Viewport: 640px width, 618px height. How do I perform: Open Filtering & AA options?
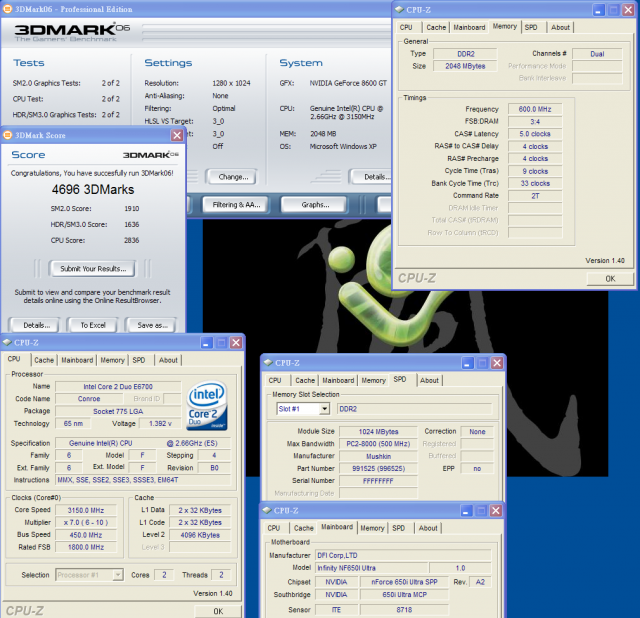click(236, 205)
